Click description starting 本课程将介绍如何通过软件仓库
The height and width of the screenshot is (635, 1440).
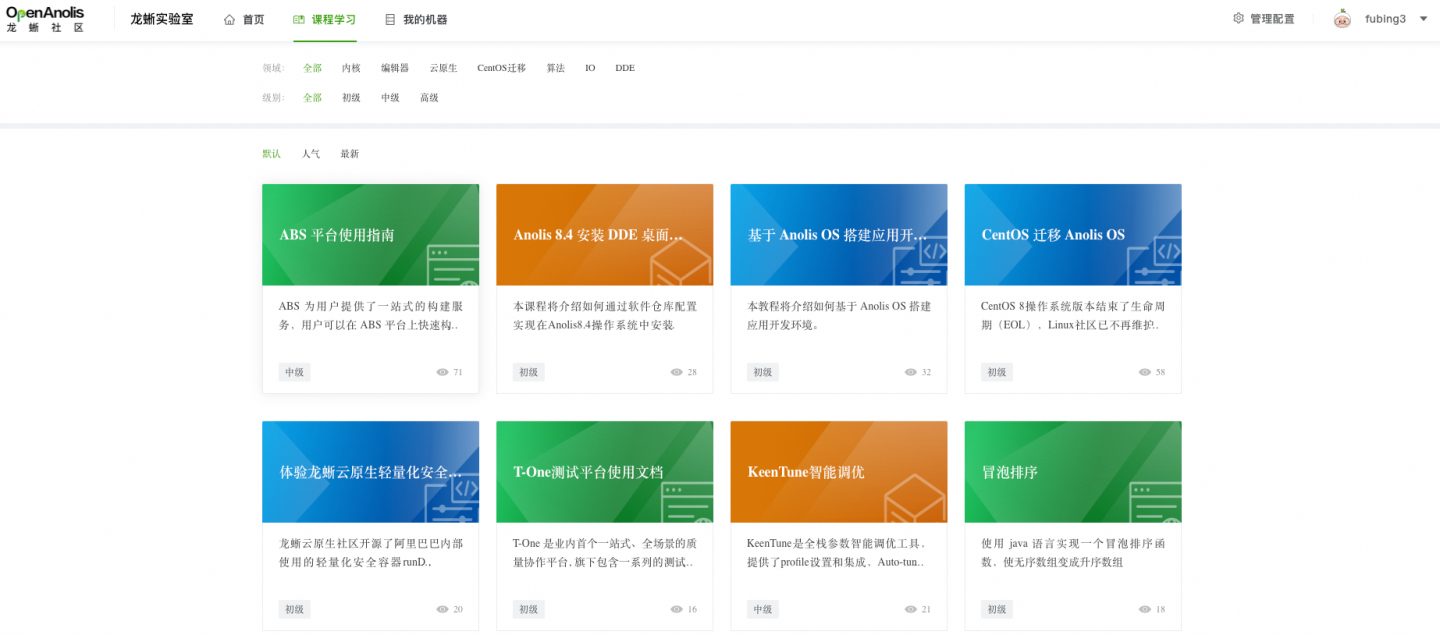pyautogui.click(x=604, y=316)
